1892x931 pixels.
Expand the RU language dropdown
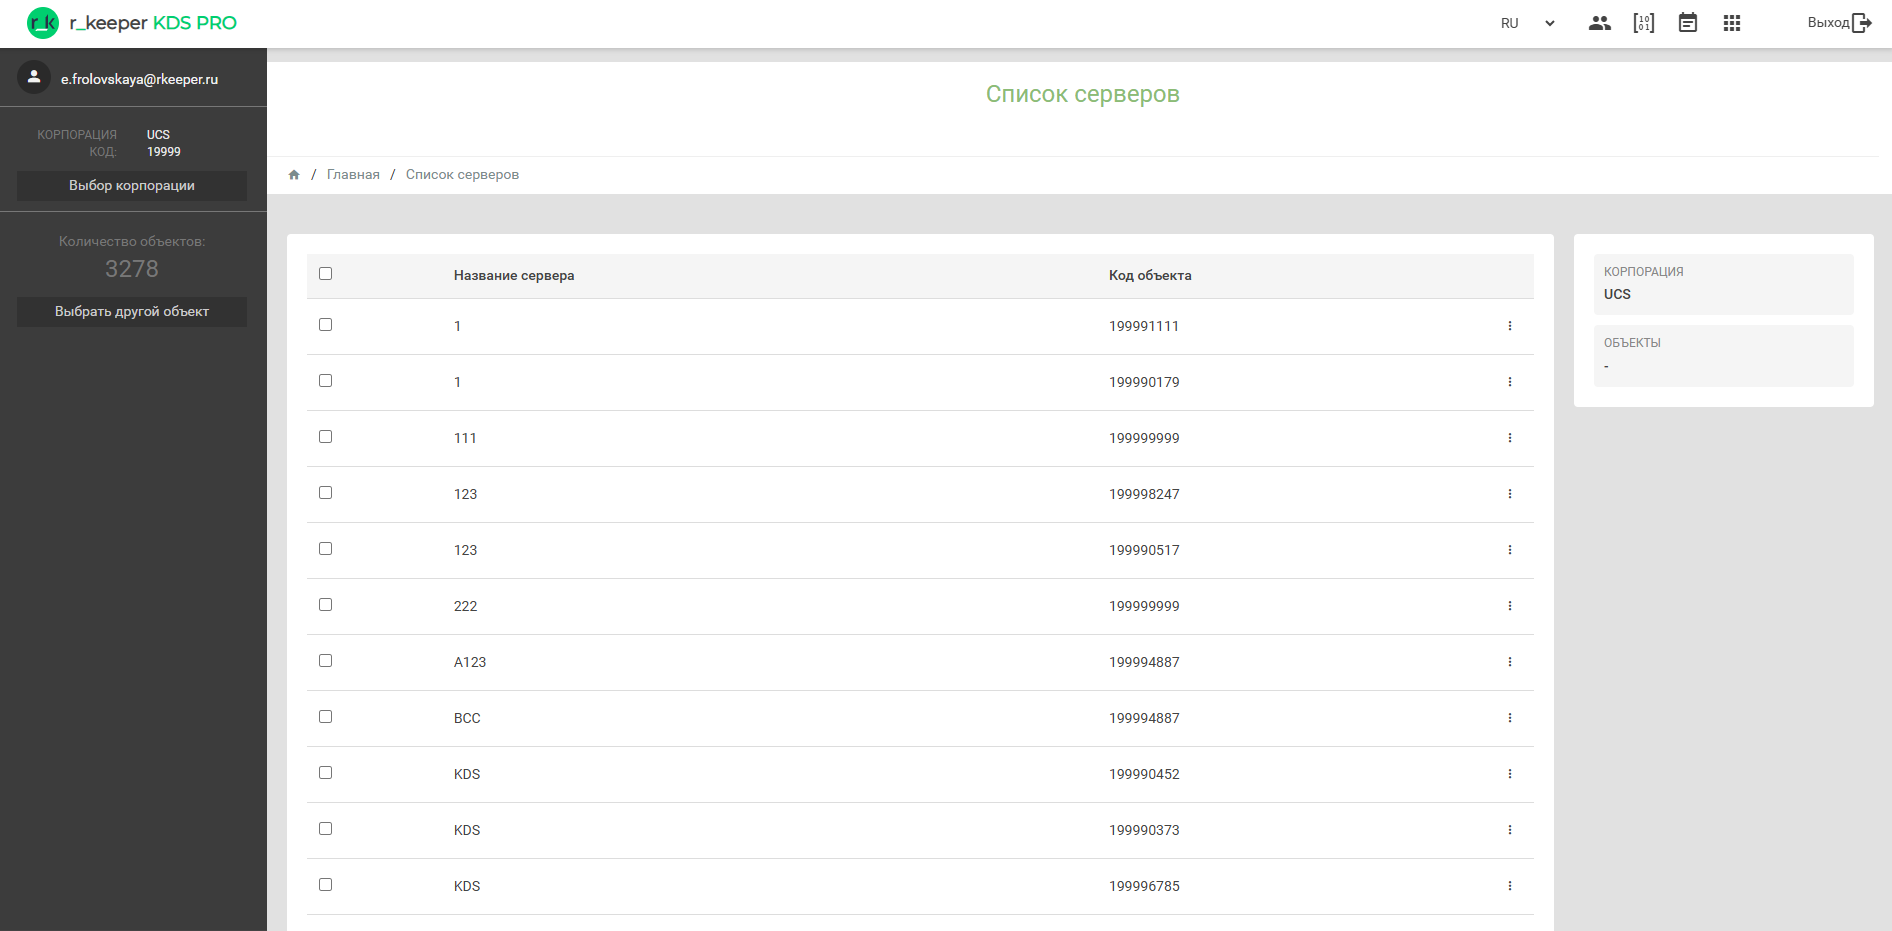(x=1528, y=23)
